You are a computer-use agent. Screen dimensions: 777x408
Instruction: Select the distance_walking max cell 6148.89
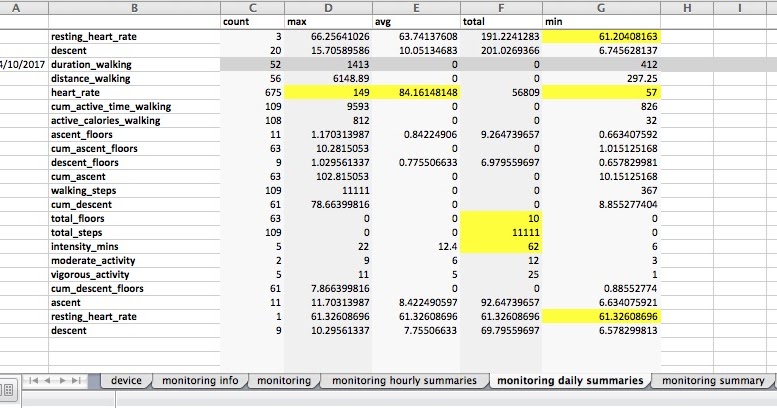tap(328, 78)
